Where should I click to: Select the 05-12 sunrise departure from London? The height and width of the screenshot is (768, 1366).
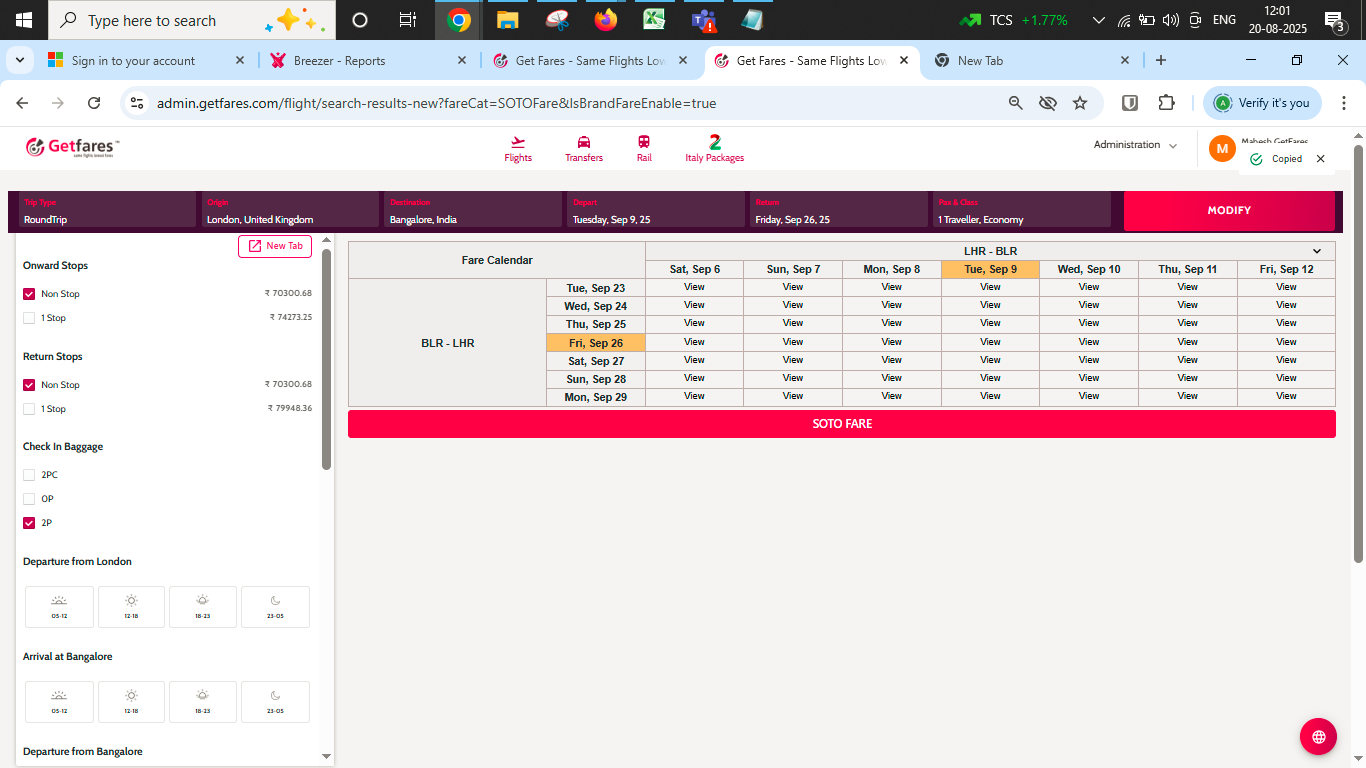tap(59, 606)
